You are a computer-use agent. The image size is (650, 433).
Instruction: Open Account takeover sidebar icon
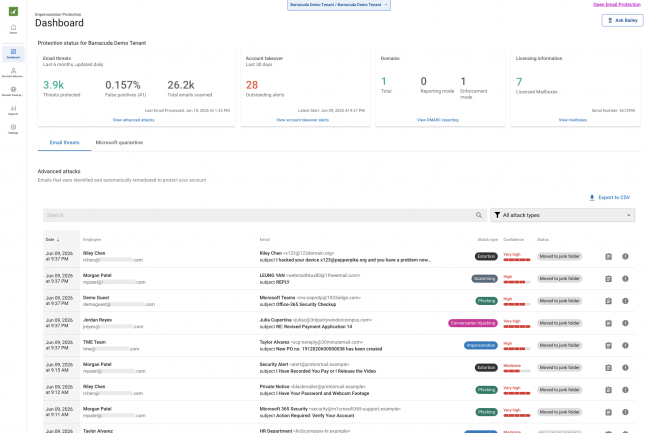tap(13, 73)
